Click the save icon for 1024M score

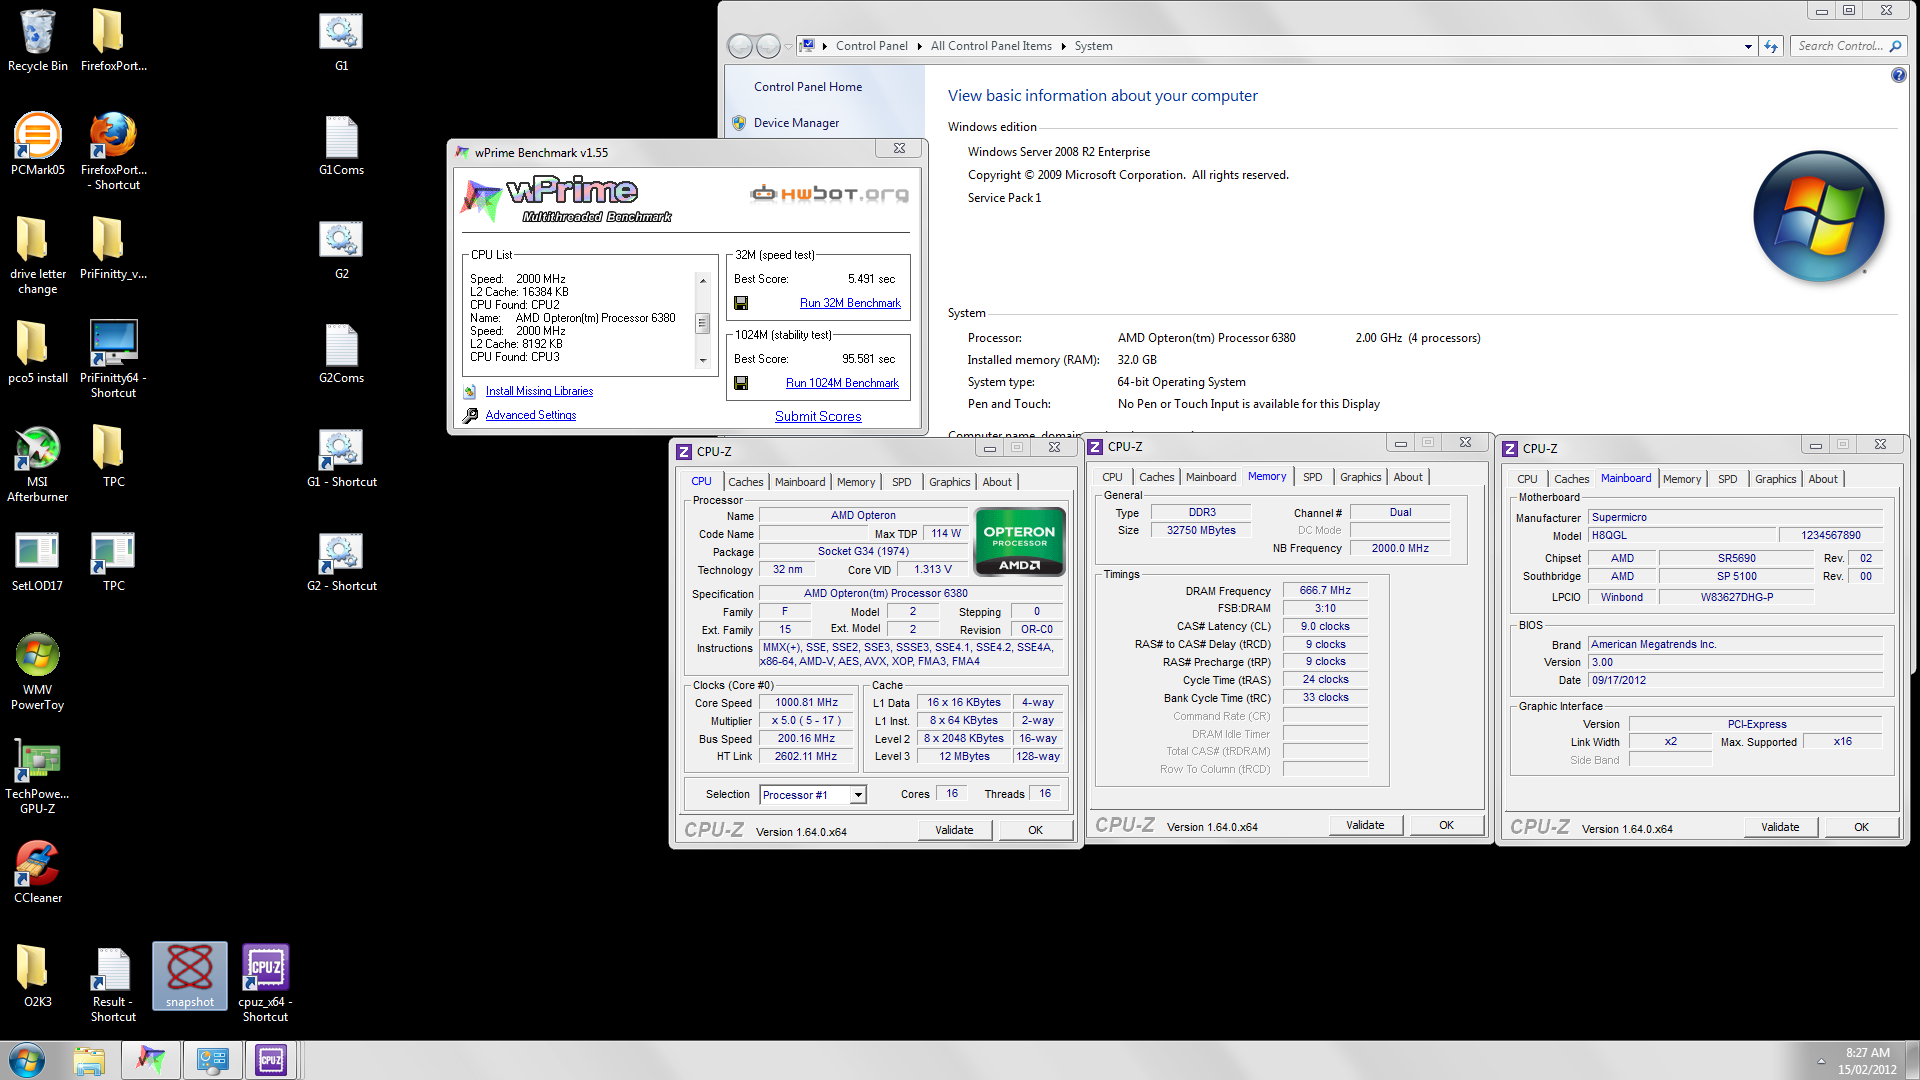click(x=741, y=383)
